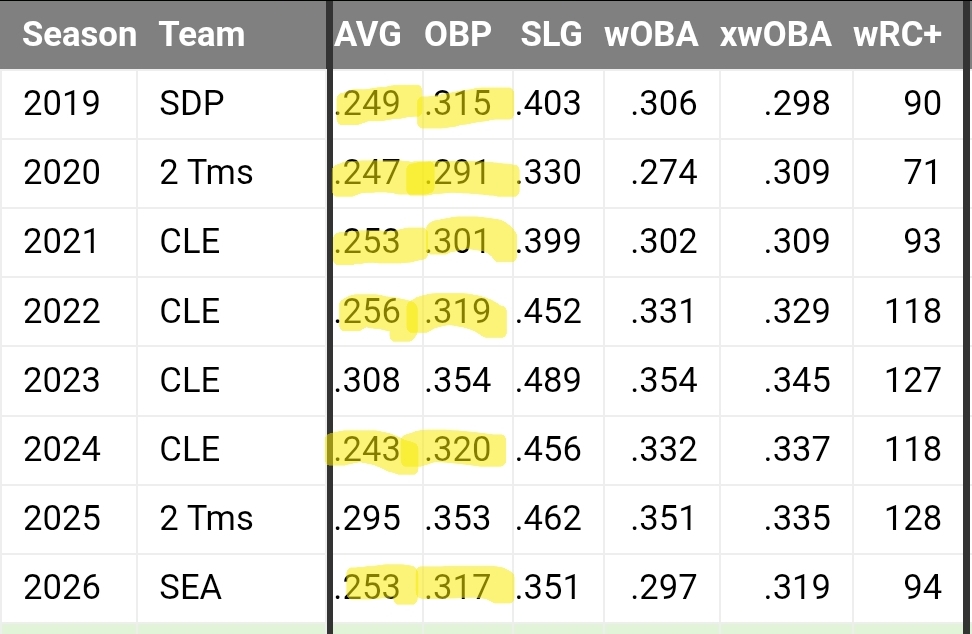Click the .274 wOBA value for 2020
Viewport: 972px width, 634px height.
pyautogui.click(x=664, y=172)
